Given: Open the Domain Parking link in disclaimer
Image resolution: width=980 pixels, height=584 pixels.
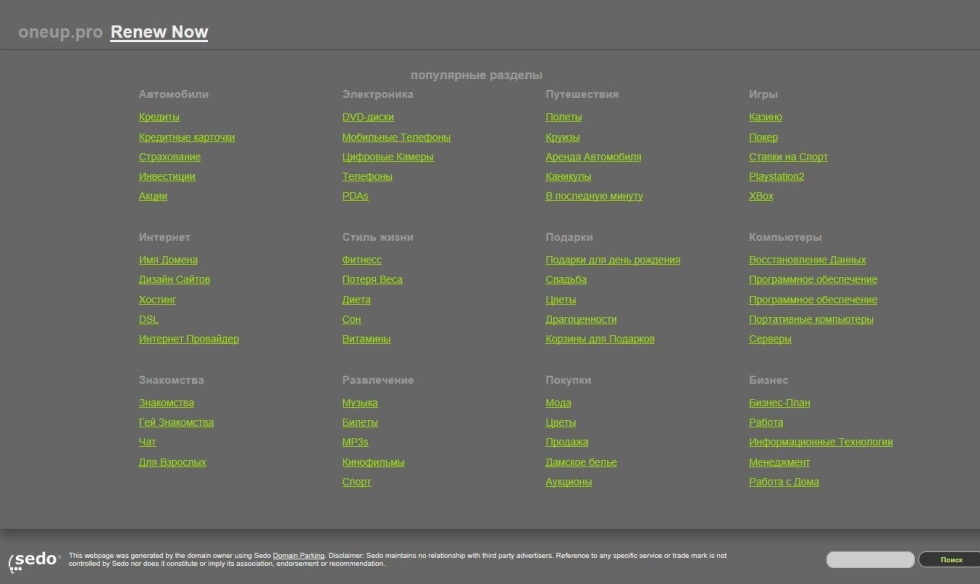Looking at the screenshot, I should 298,555.
